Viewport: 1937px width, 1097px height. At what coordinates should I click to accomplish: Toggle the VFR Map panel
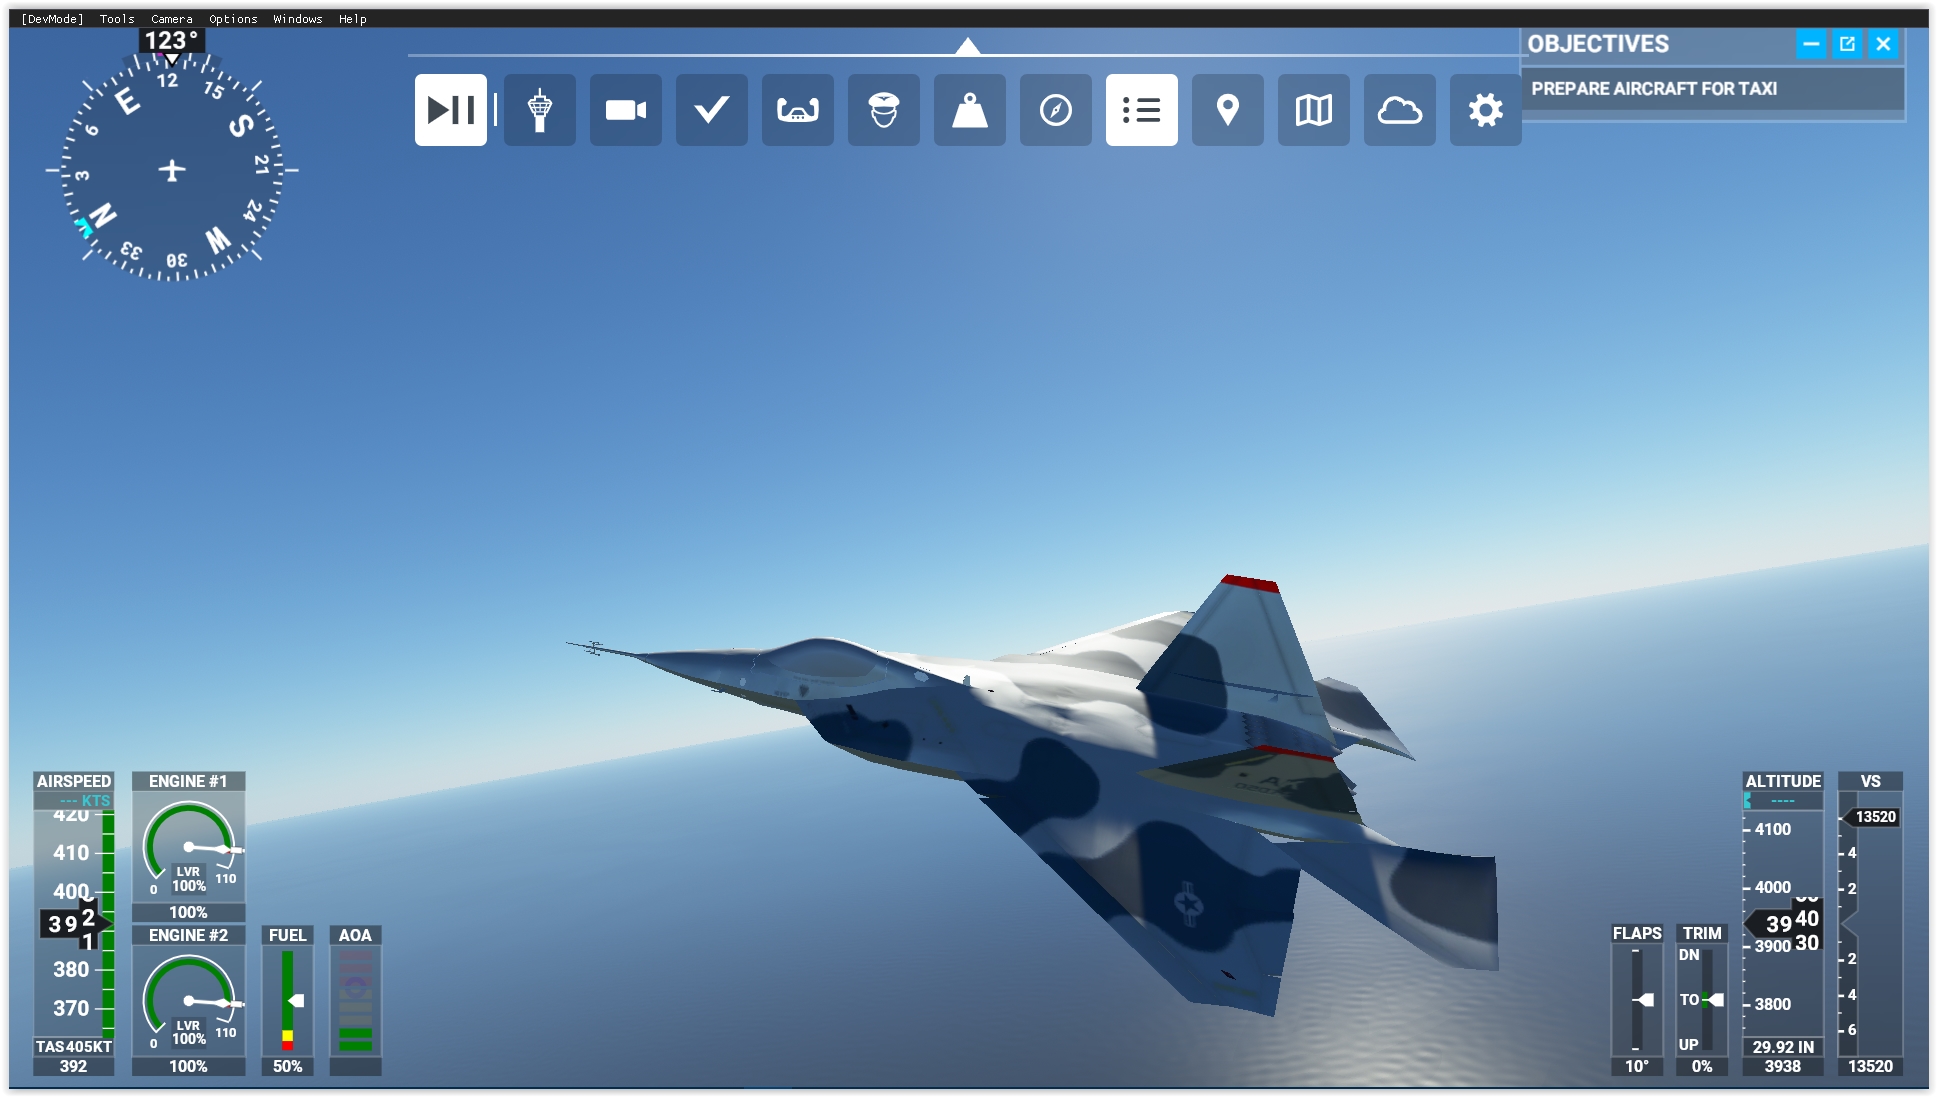(x=1313, y=110)
